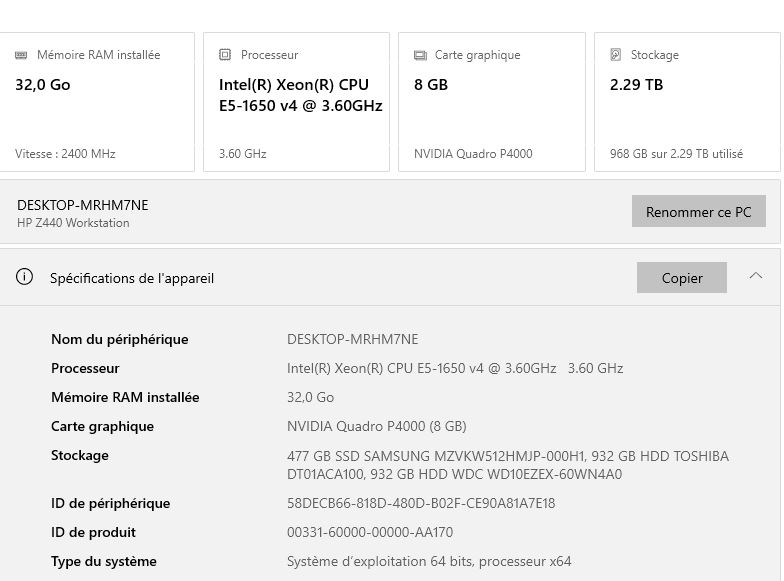
Task: Click the Stockage drive list text
Action: pos(507,465)
